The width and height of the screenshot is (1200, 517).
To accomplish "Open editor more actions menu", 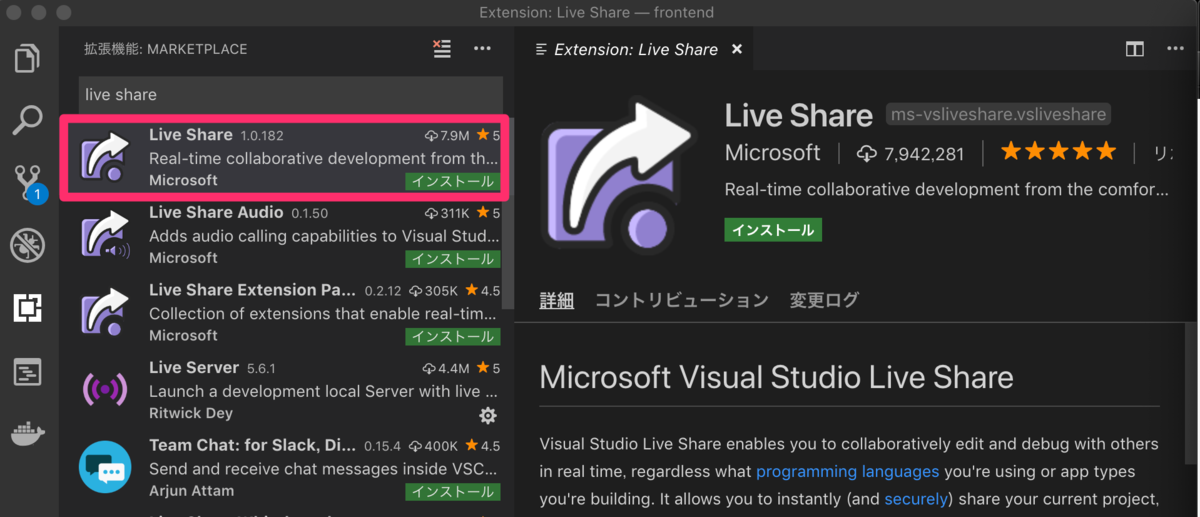I will tap(1173, 49).
